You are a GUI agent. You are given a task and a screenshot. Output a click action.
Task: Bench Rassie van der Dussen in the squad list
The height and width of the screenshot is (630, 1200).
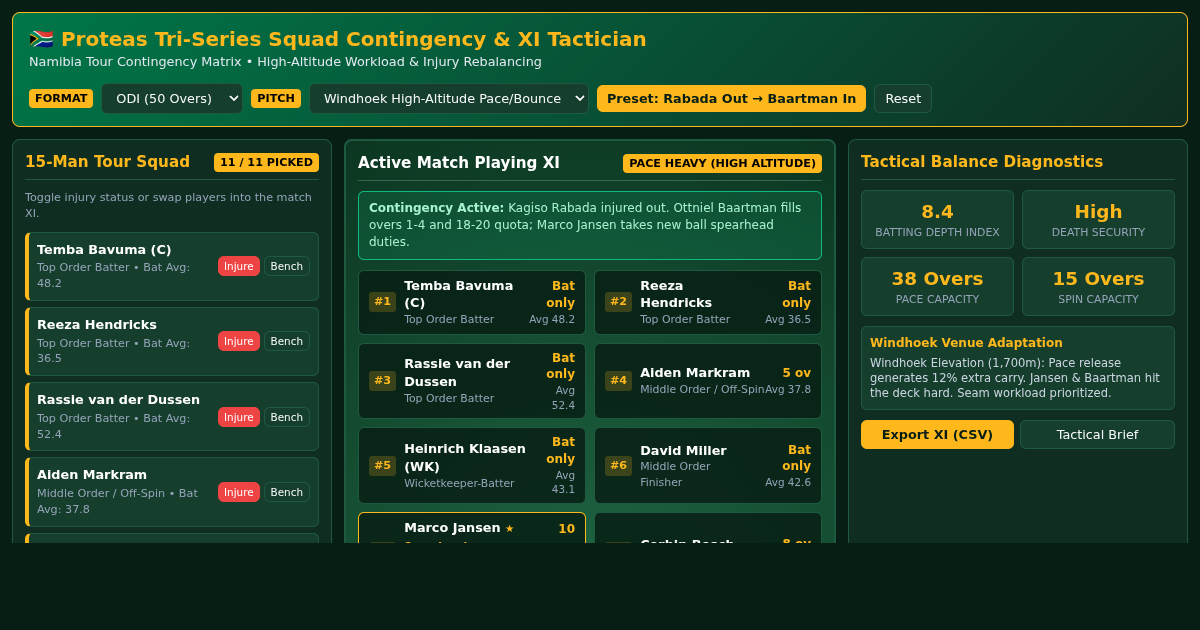pyautogui.click(x=287, y=417)
